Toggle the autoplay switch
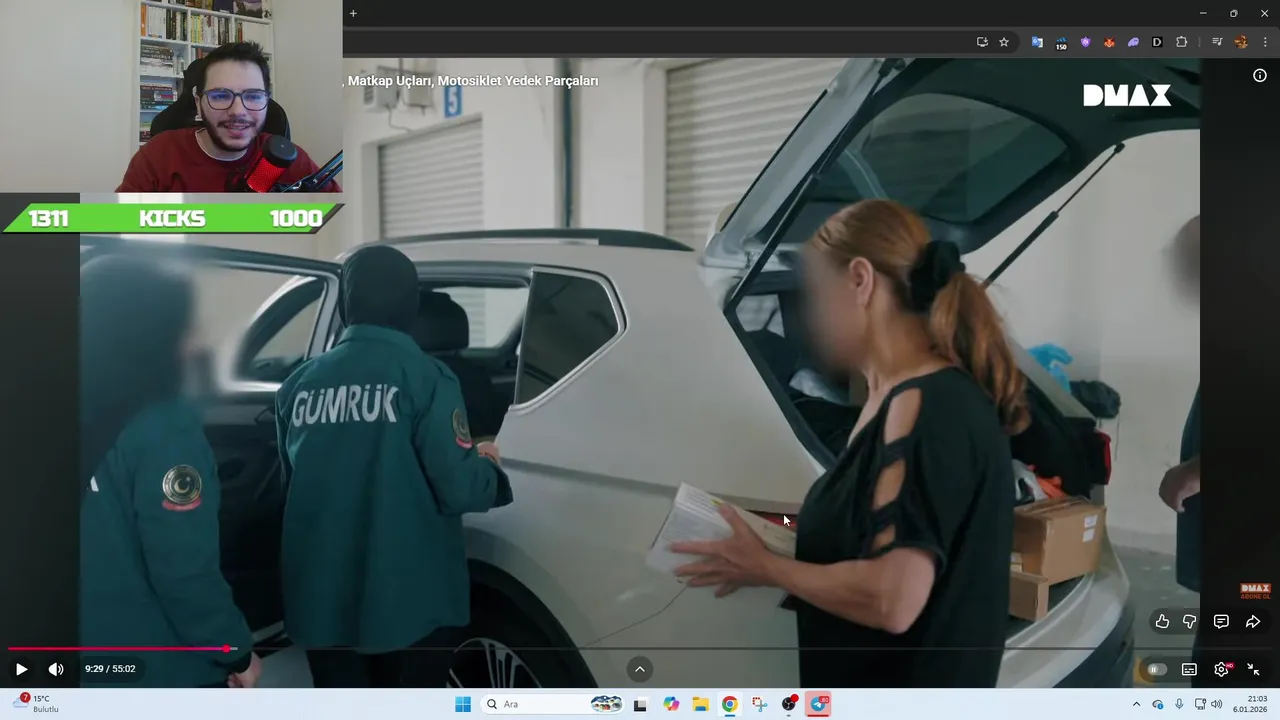Image resolution: width=1280 pixels, height=720 pixels. click(x=1156, y=669)
